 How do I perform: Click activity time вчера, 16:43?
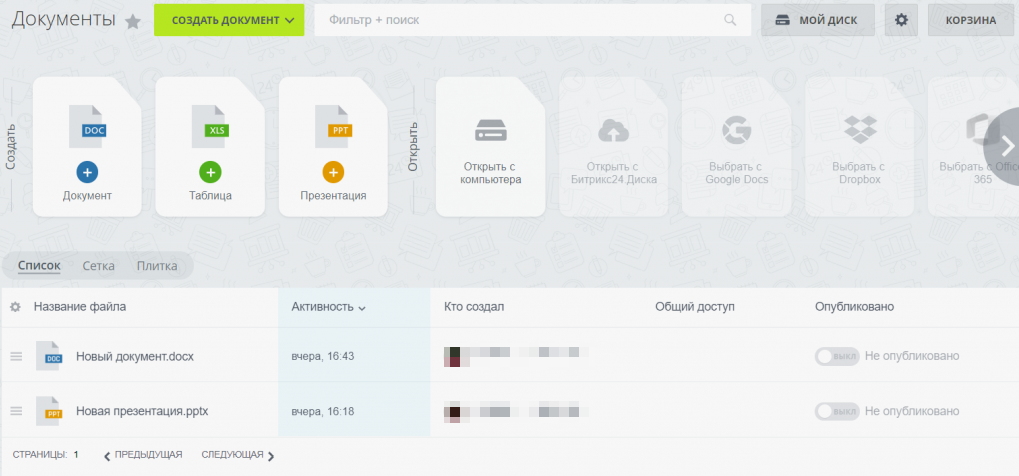click(322, 356)
